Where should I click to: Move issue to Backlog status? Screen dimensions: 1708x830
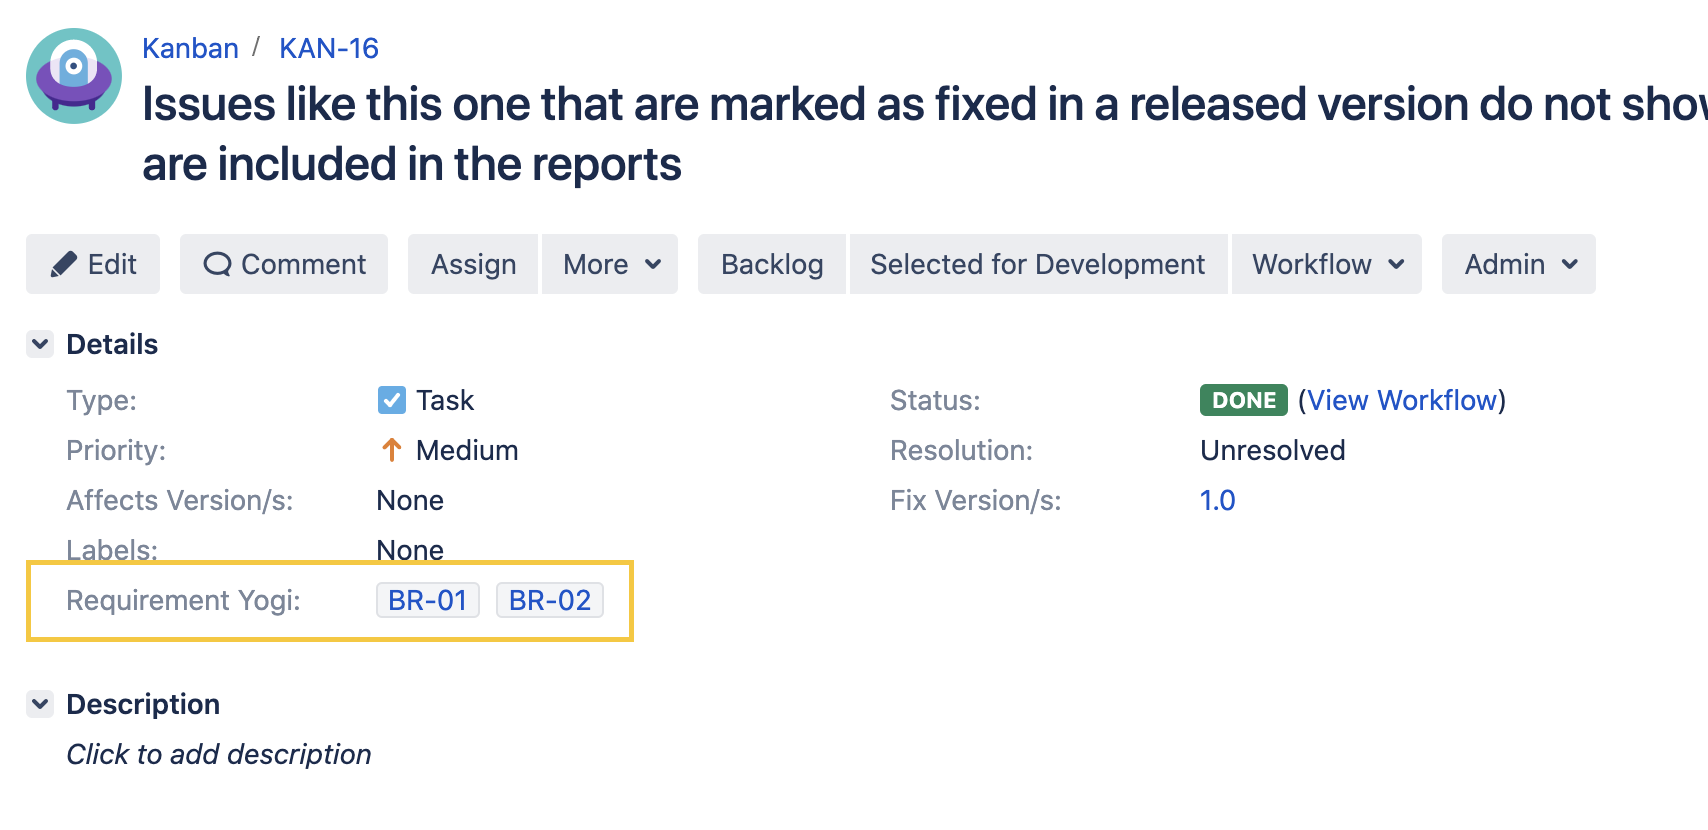coord(772,264)
